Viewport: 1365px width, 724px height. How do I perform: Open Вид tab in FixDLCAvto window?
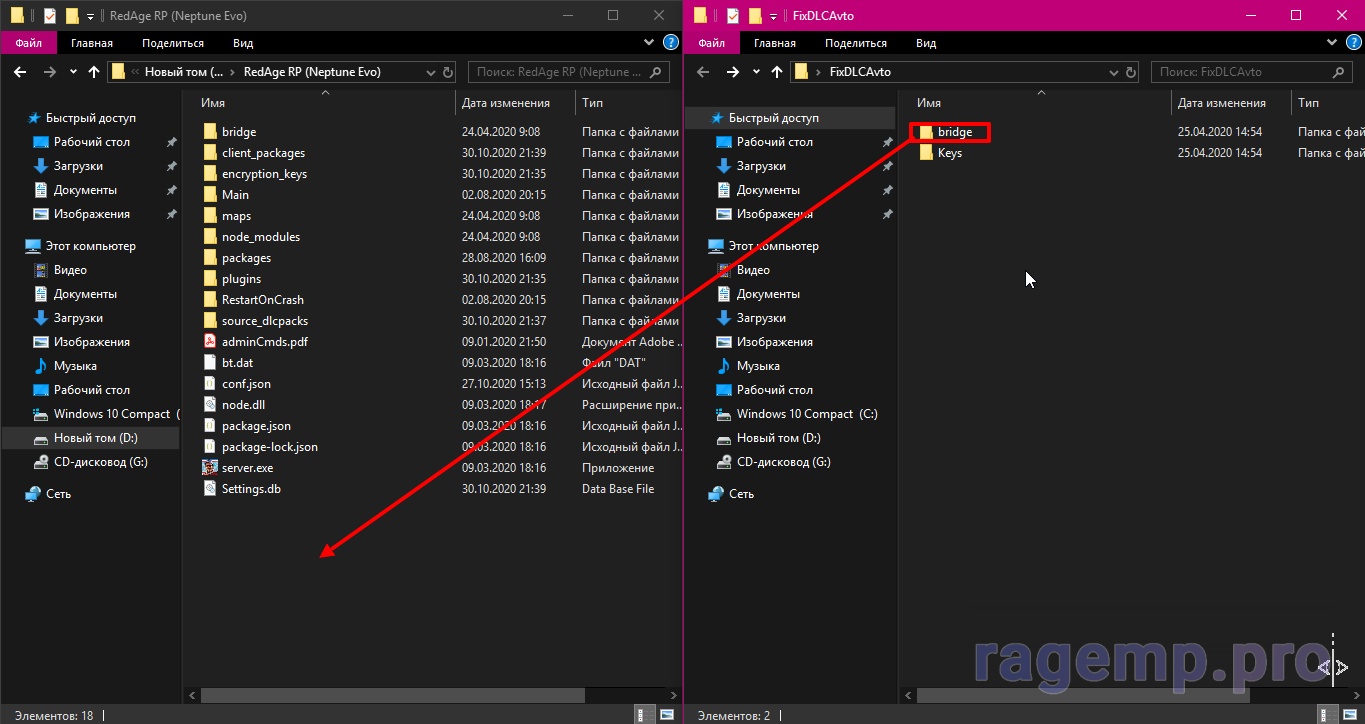(x=926, y=43)
